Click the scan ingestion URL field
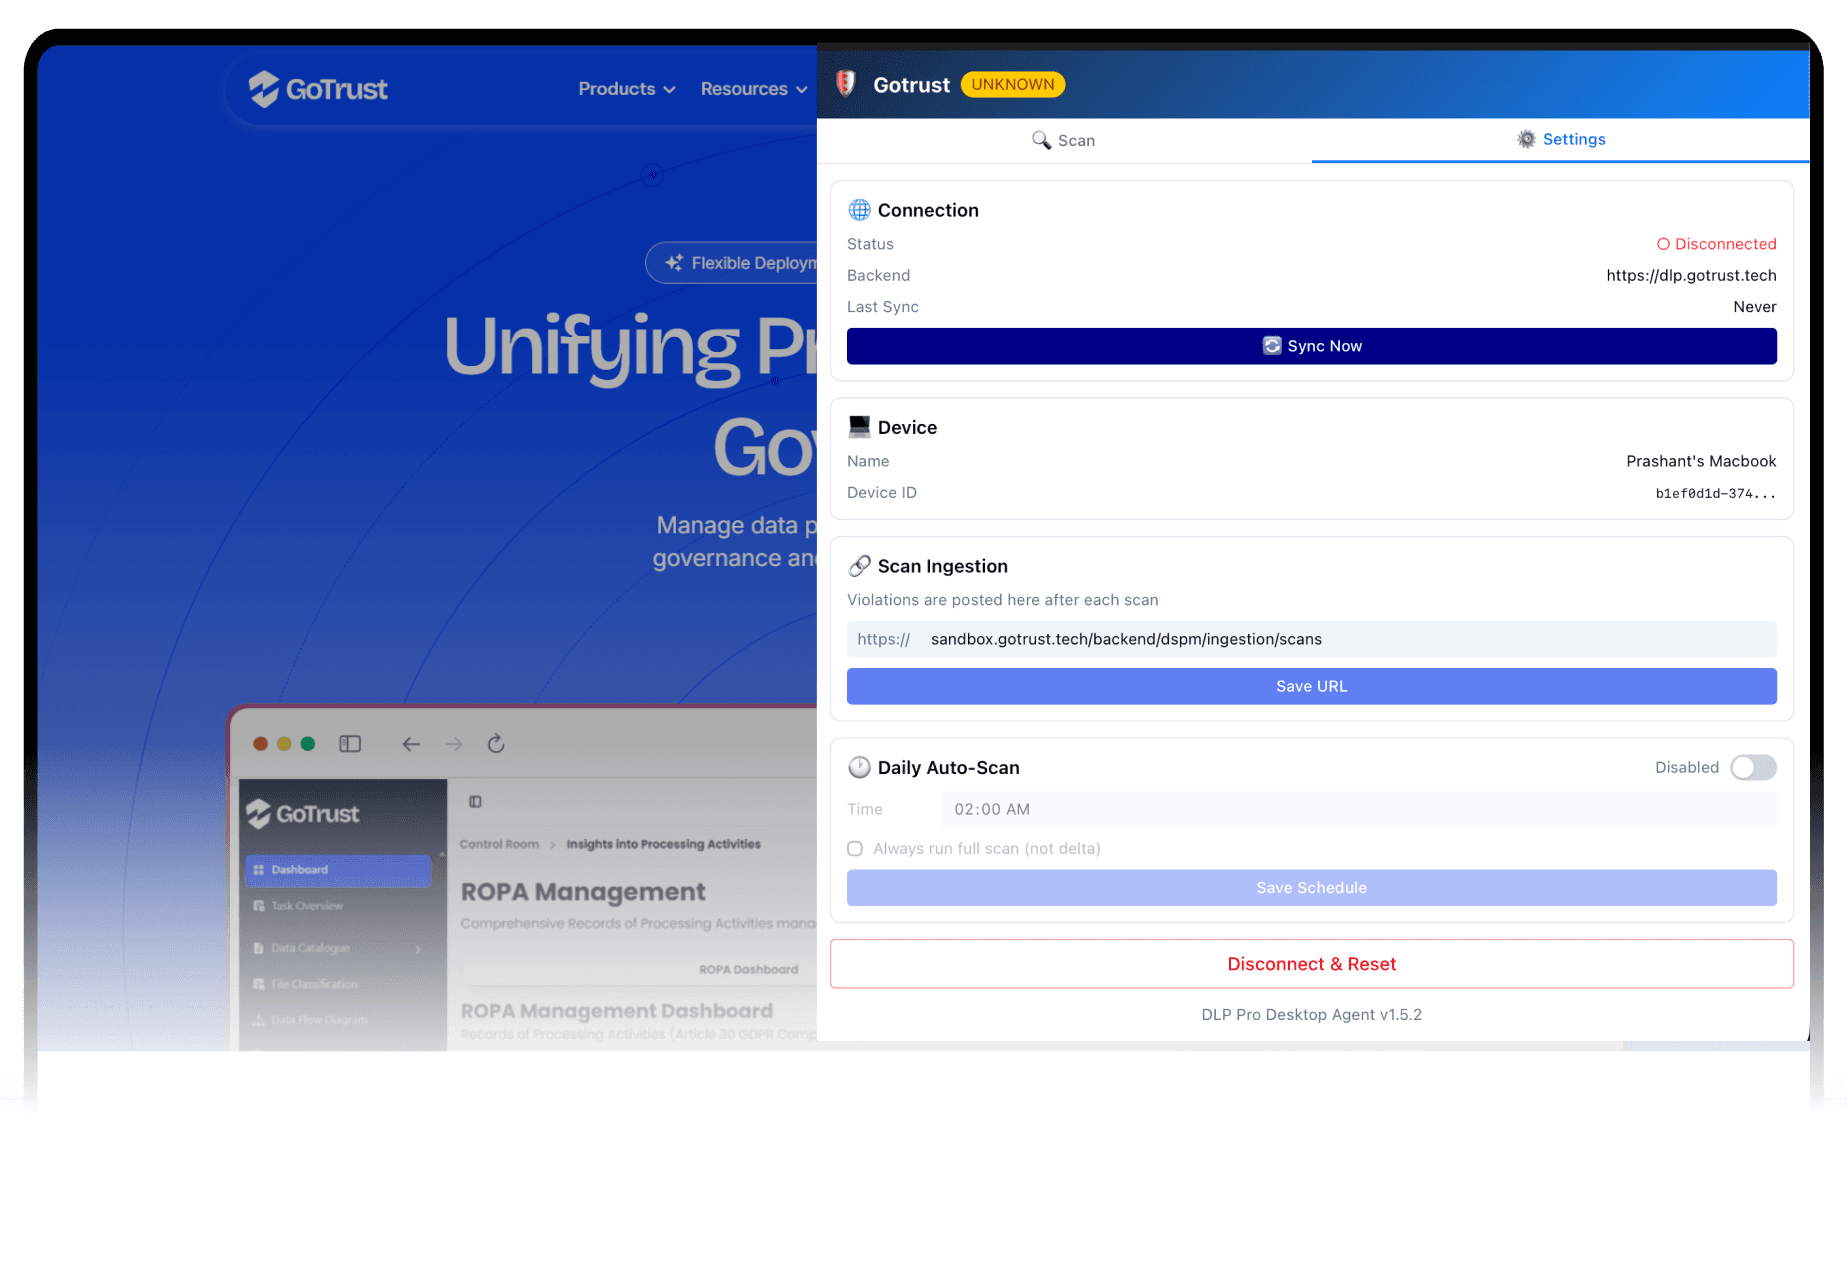Viewport: 1848px width, 1269px height. (1311, 639)
